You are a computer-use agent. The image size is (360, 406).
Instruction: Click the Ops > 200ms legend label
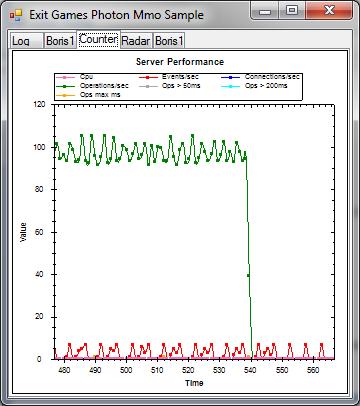click(x=266, y=86)
